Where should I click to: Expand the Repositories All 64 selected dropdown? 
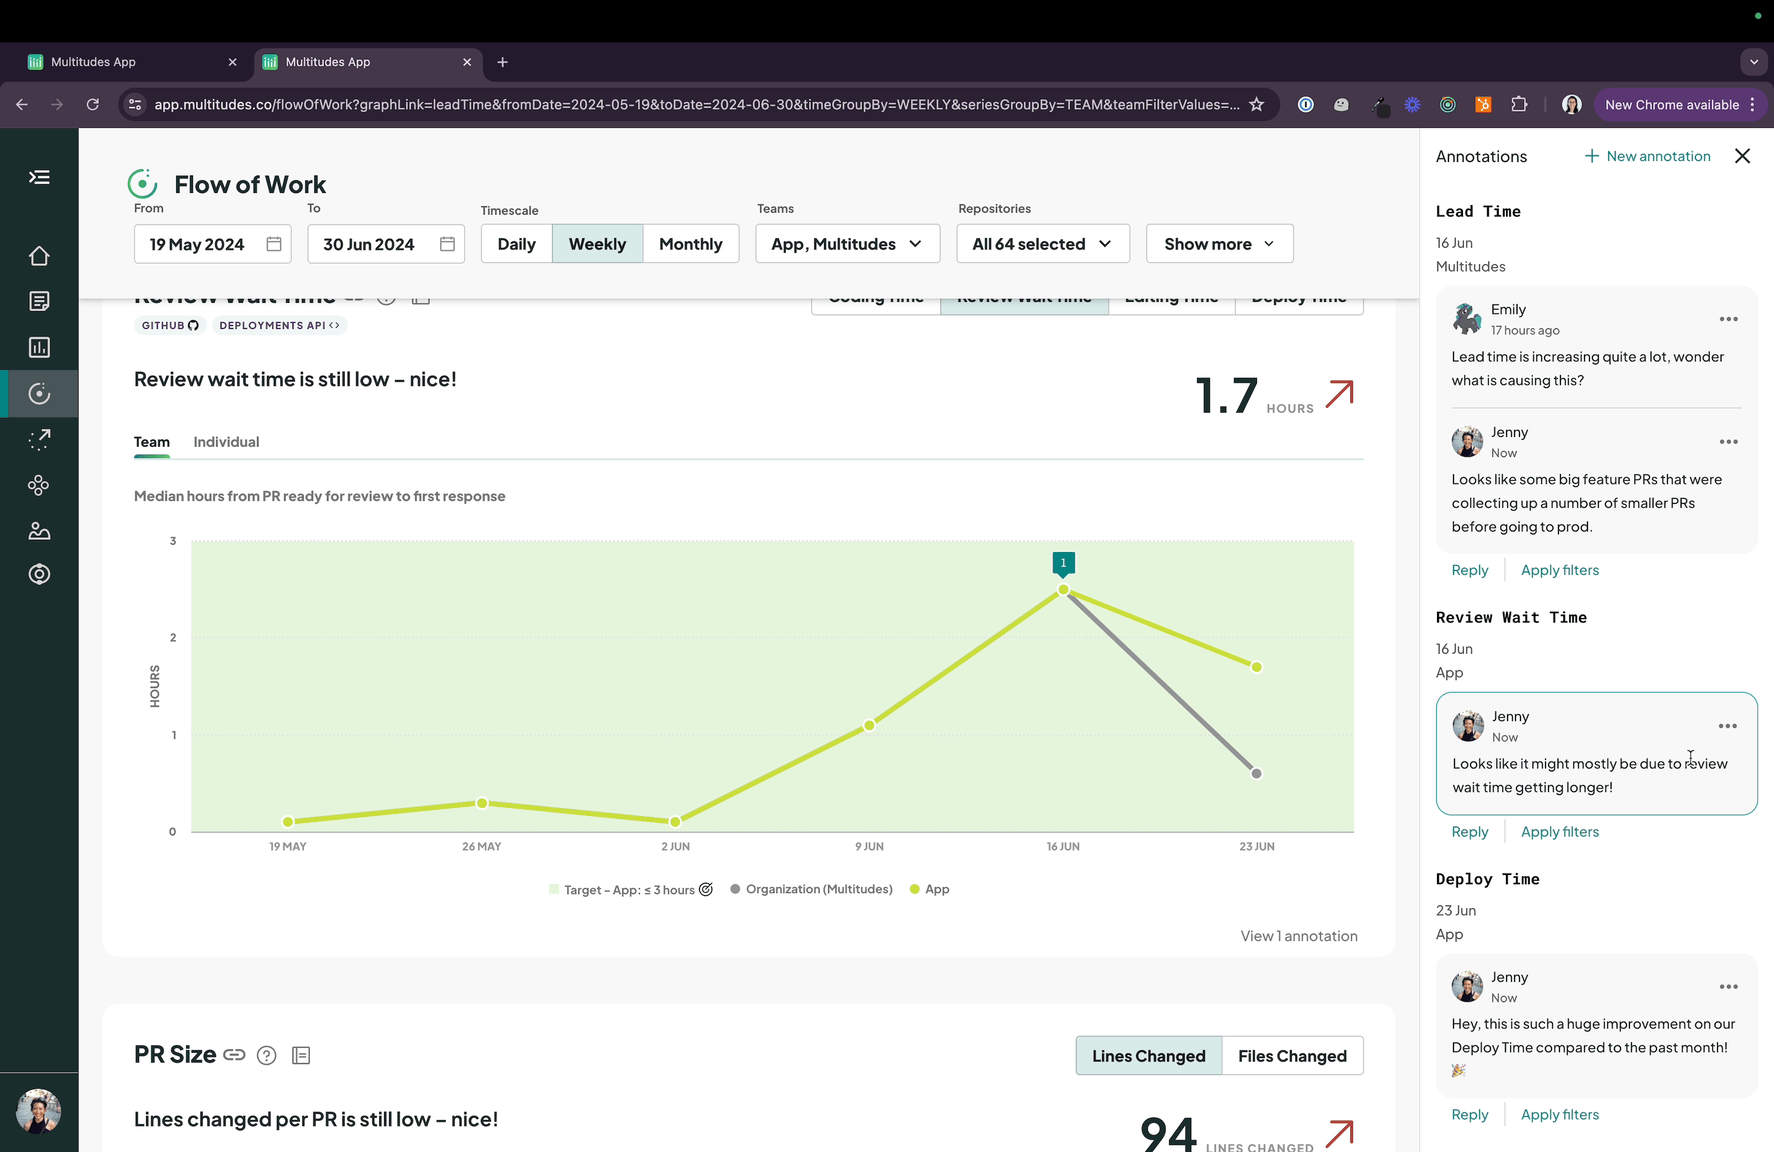coord(1042,244)
